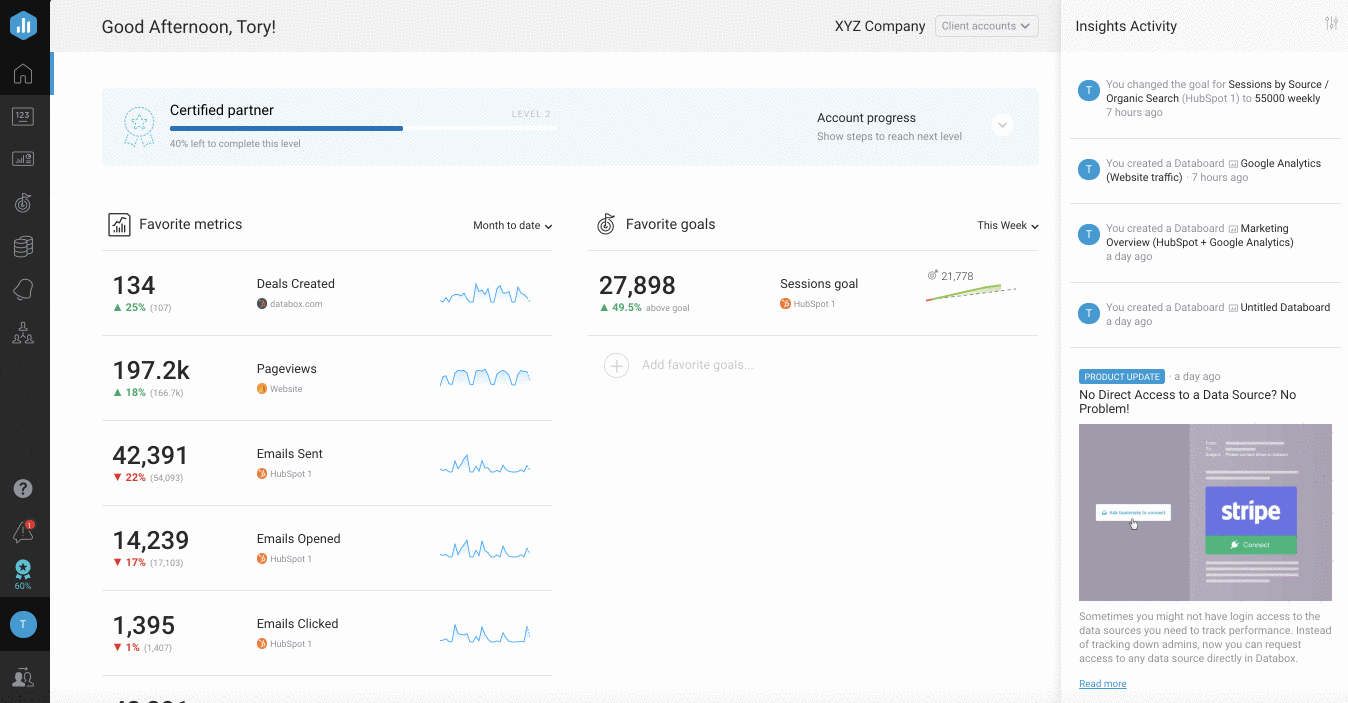Click the Favorite metrics chart icon
The image size is (1348, 703).
[x=119, y=224]
